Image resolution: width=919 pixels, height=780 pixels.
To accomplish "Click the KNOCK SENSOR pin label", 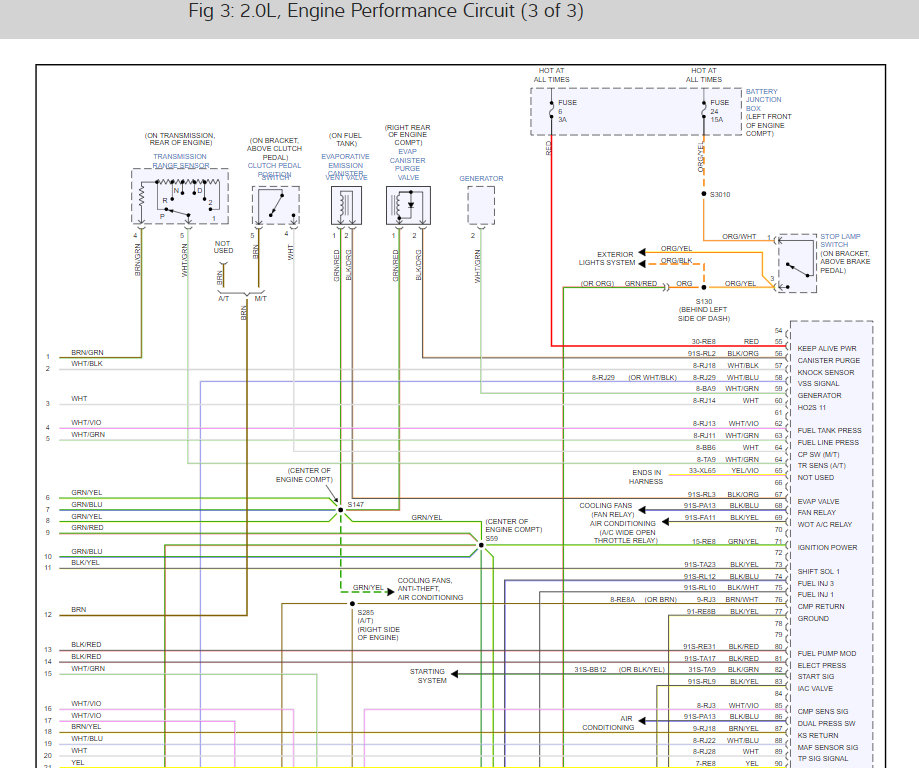I will (825, 372).
